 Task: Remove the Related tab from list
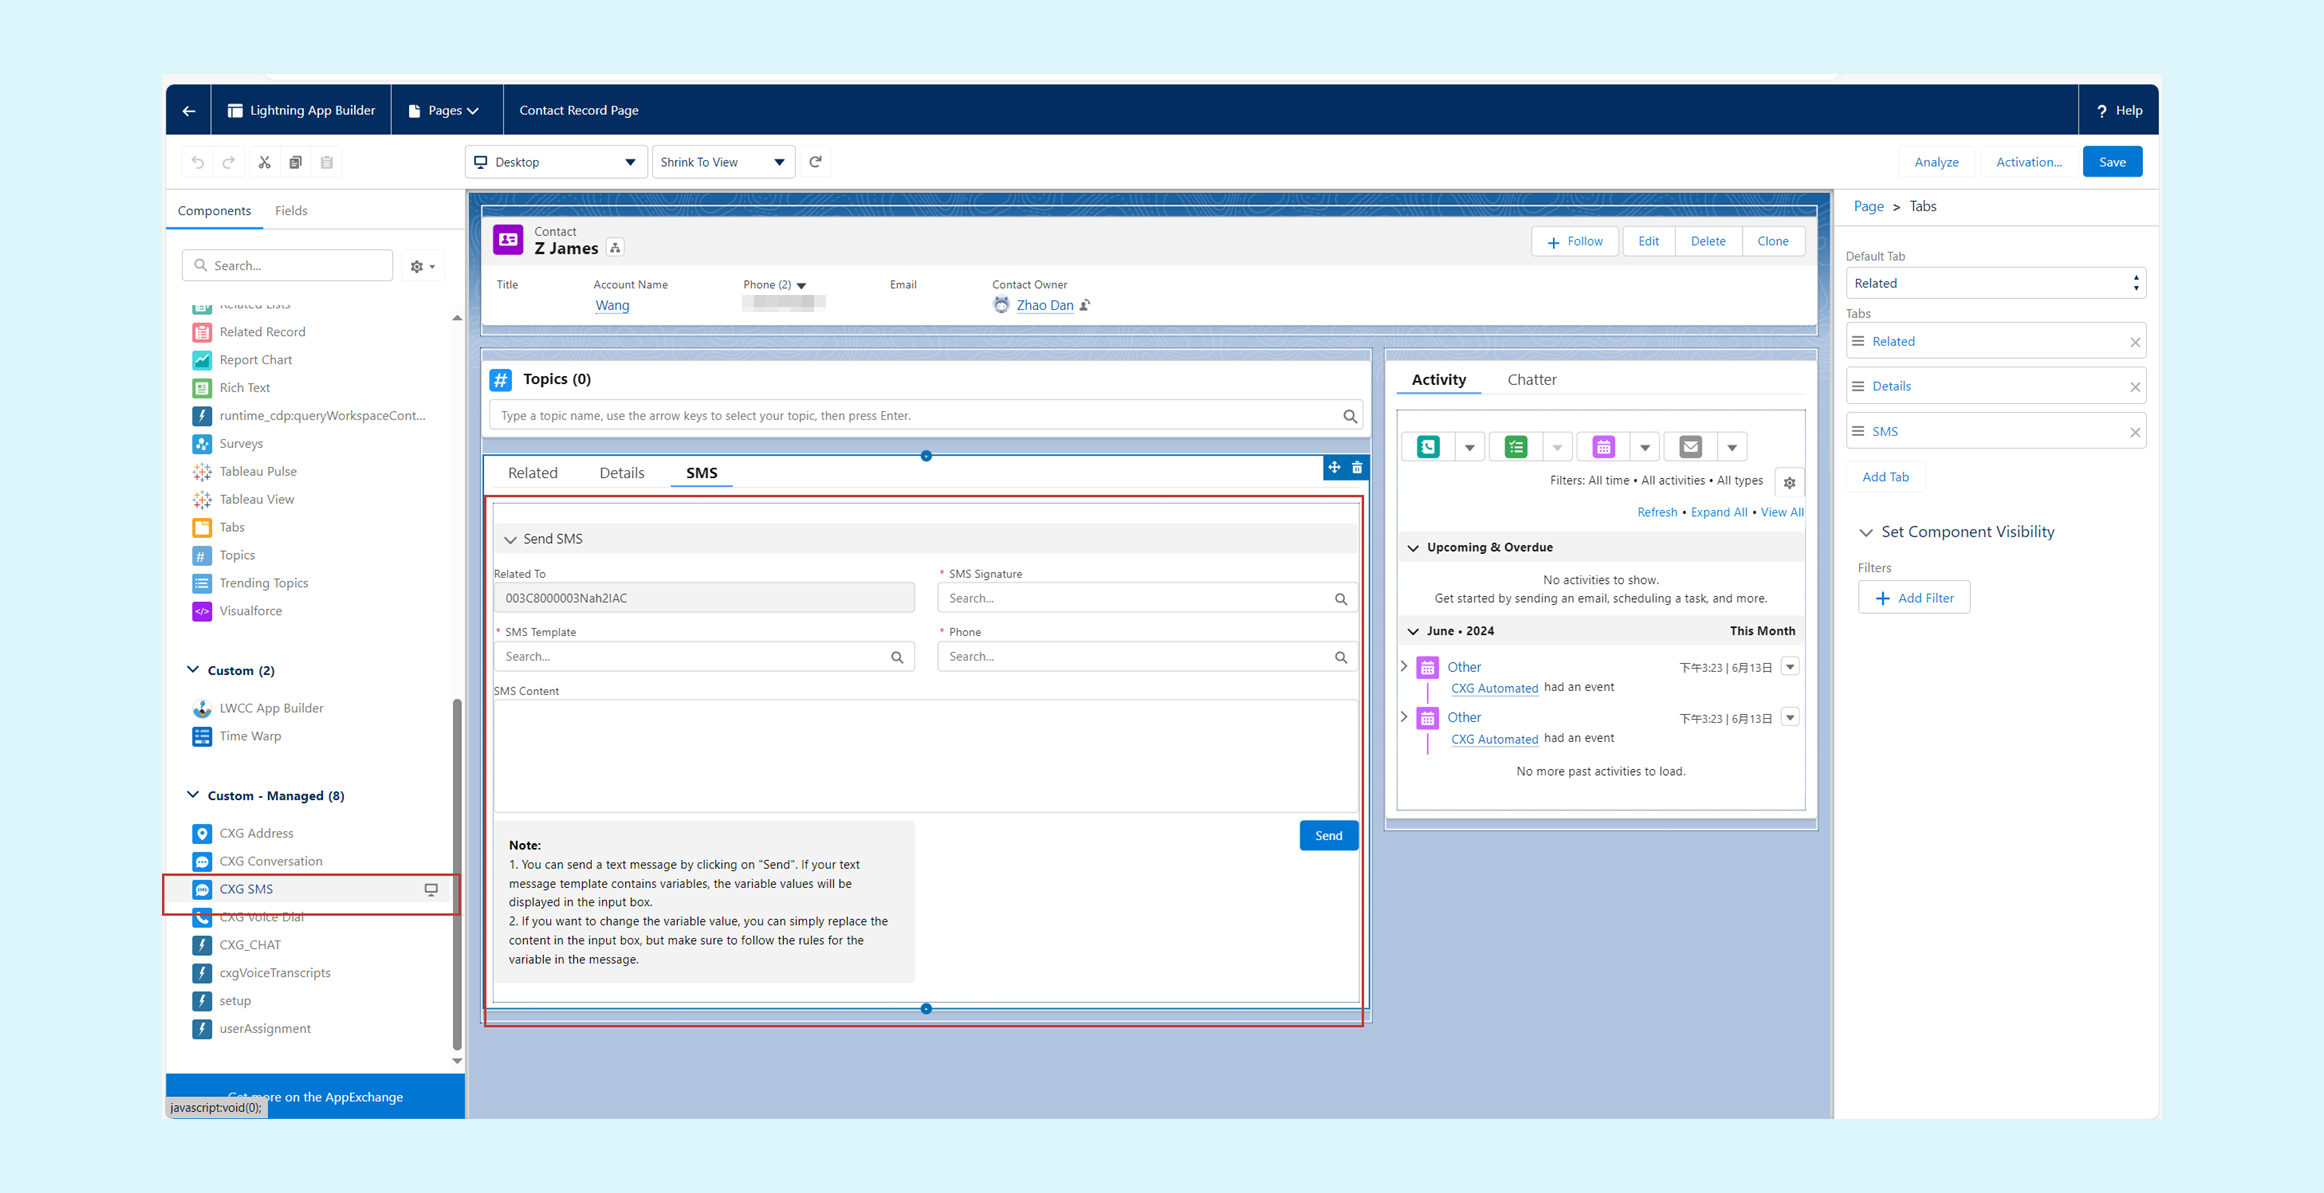point(2135,342)
